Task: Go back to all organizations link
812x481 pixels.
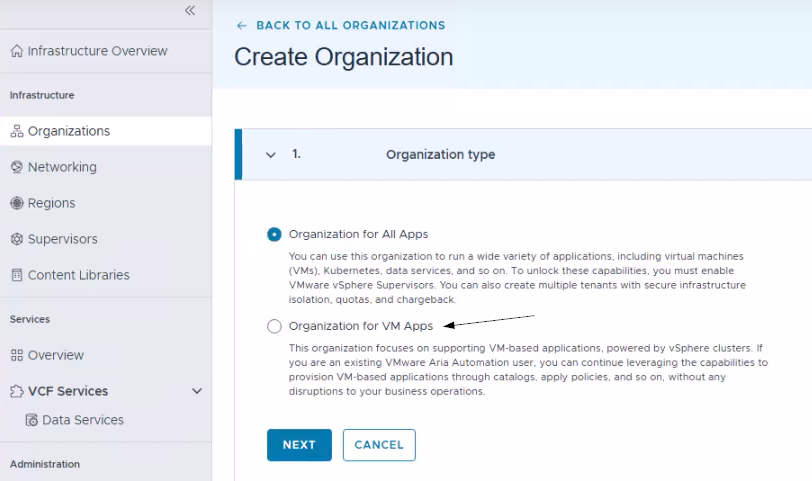Action: [x=341, y=25]
